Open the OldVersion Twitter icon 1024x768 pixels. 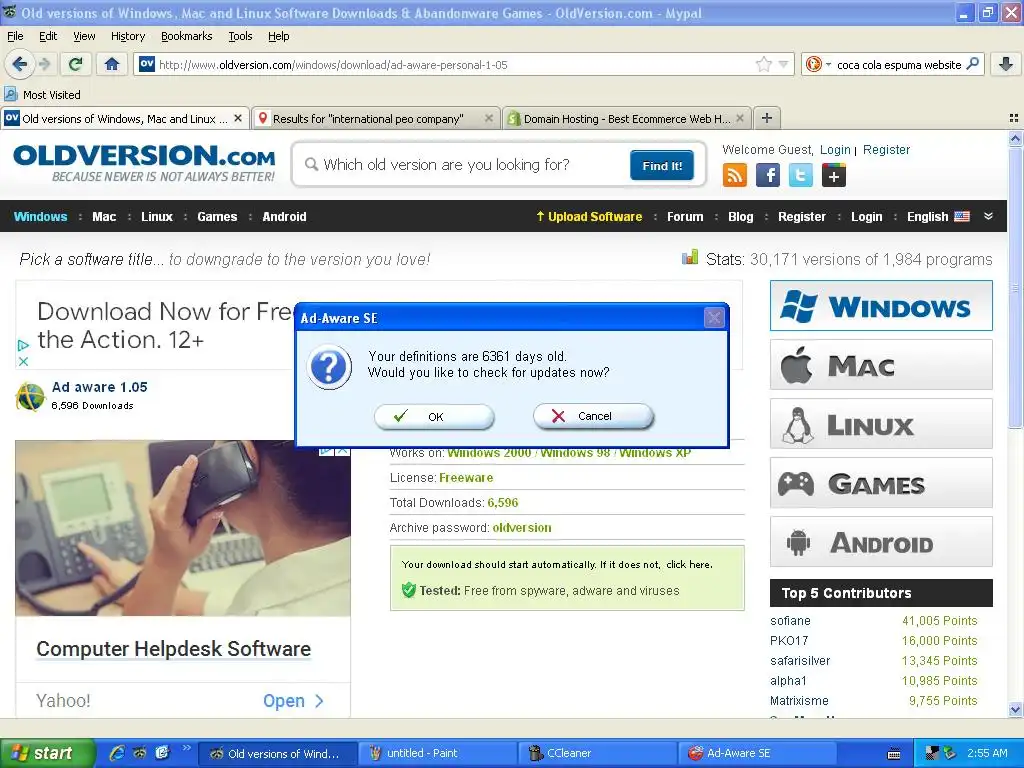[801, 175]
